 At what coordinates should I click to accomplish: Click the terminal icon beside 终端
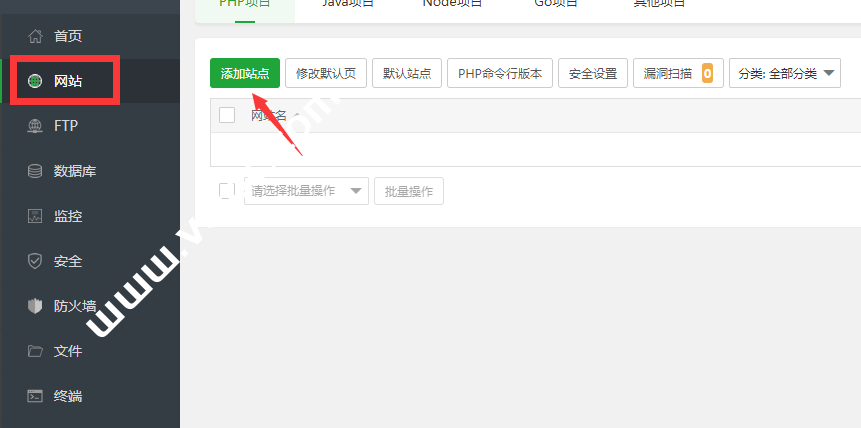click(35, 396)
